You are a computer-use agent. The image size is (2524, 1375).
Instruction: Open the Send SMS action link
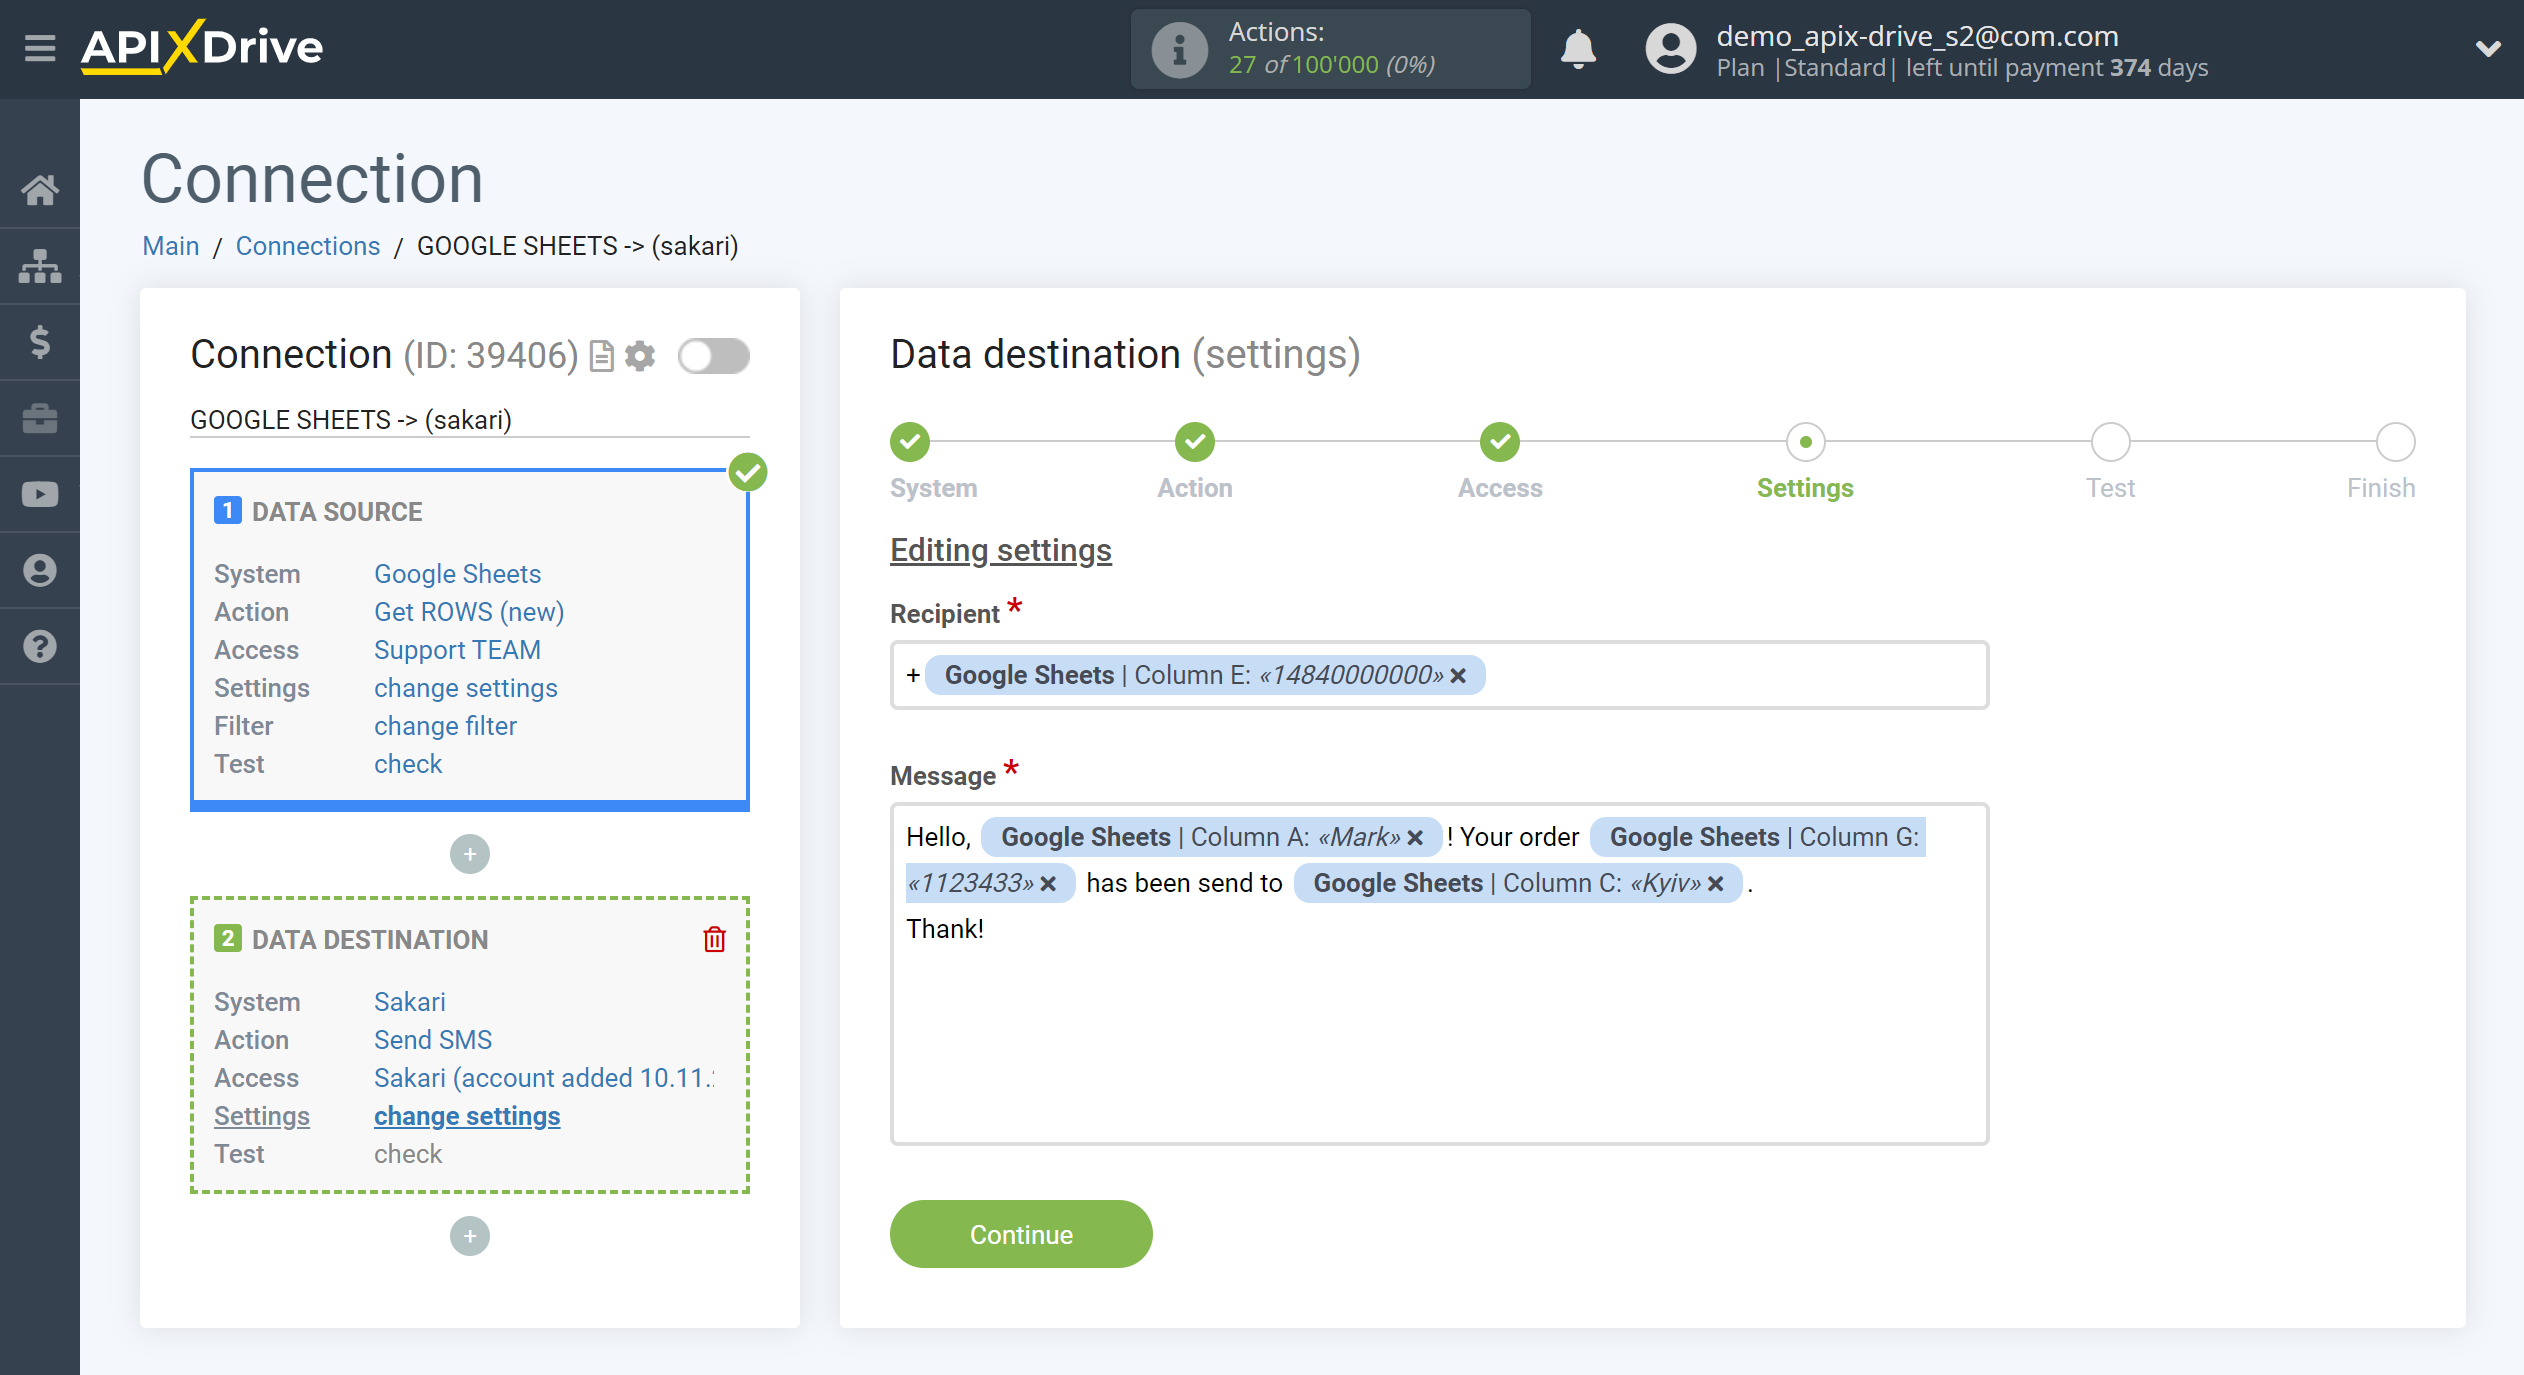[433, 1040]
